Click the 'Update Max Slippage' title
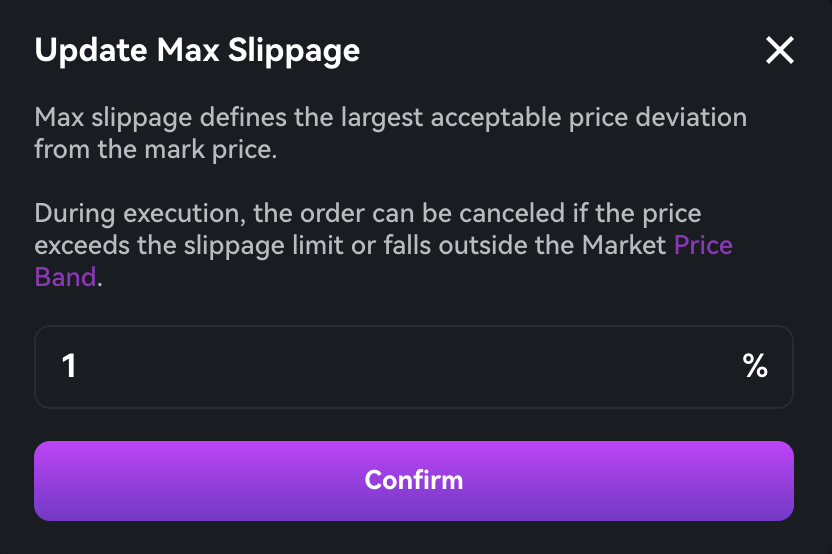 pyautogui.click(x=197, y=50)
